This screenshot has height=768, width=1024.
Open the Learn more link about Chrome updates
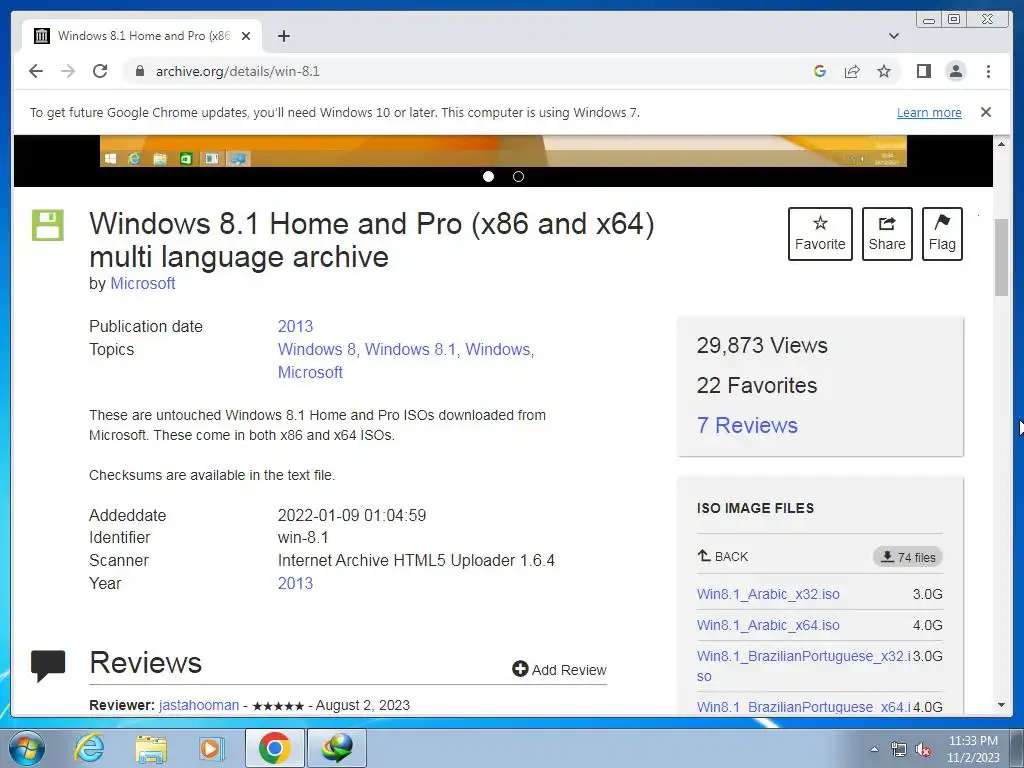929,112
